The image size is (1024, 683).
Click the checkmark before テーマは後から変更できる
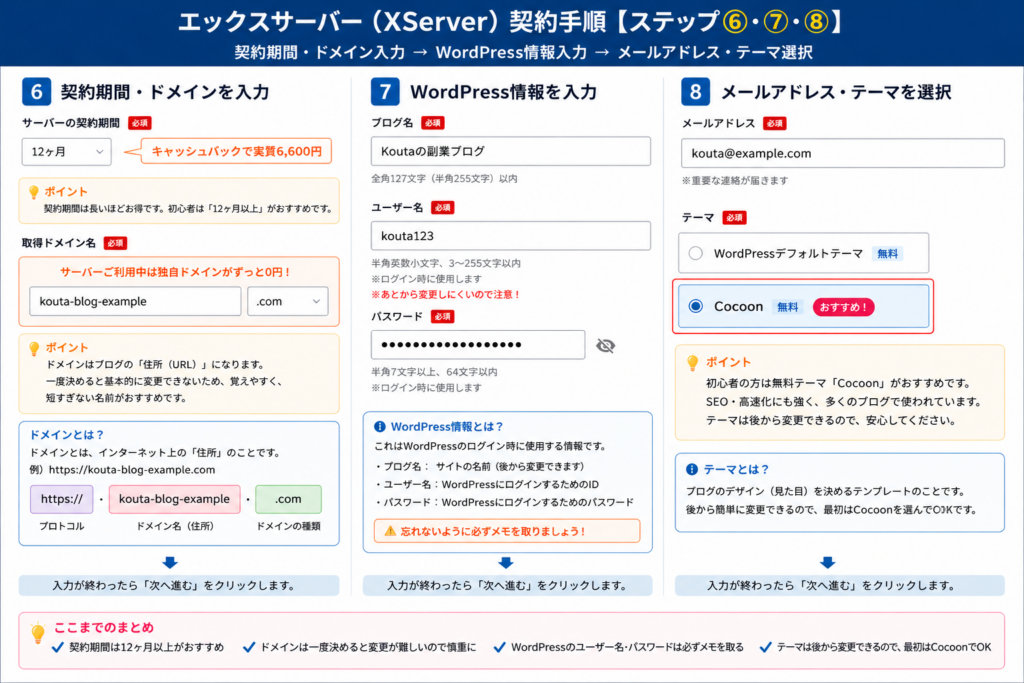coord(765,647)
